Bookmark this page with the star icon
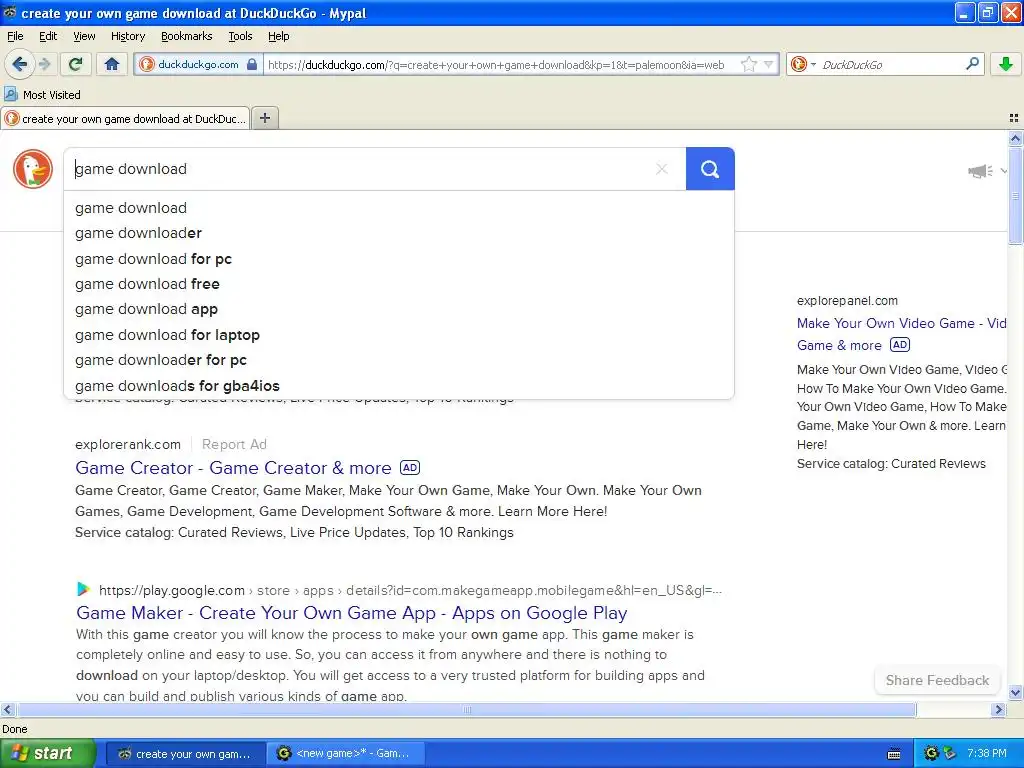This screenshot has height=768, width=1024. point(749,64)
